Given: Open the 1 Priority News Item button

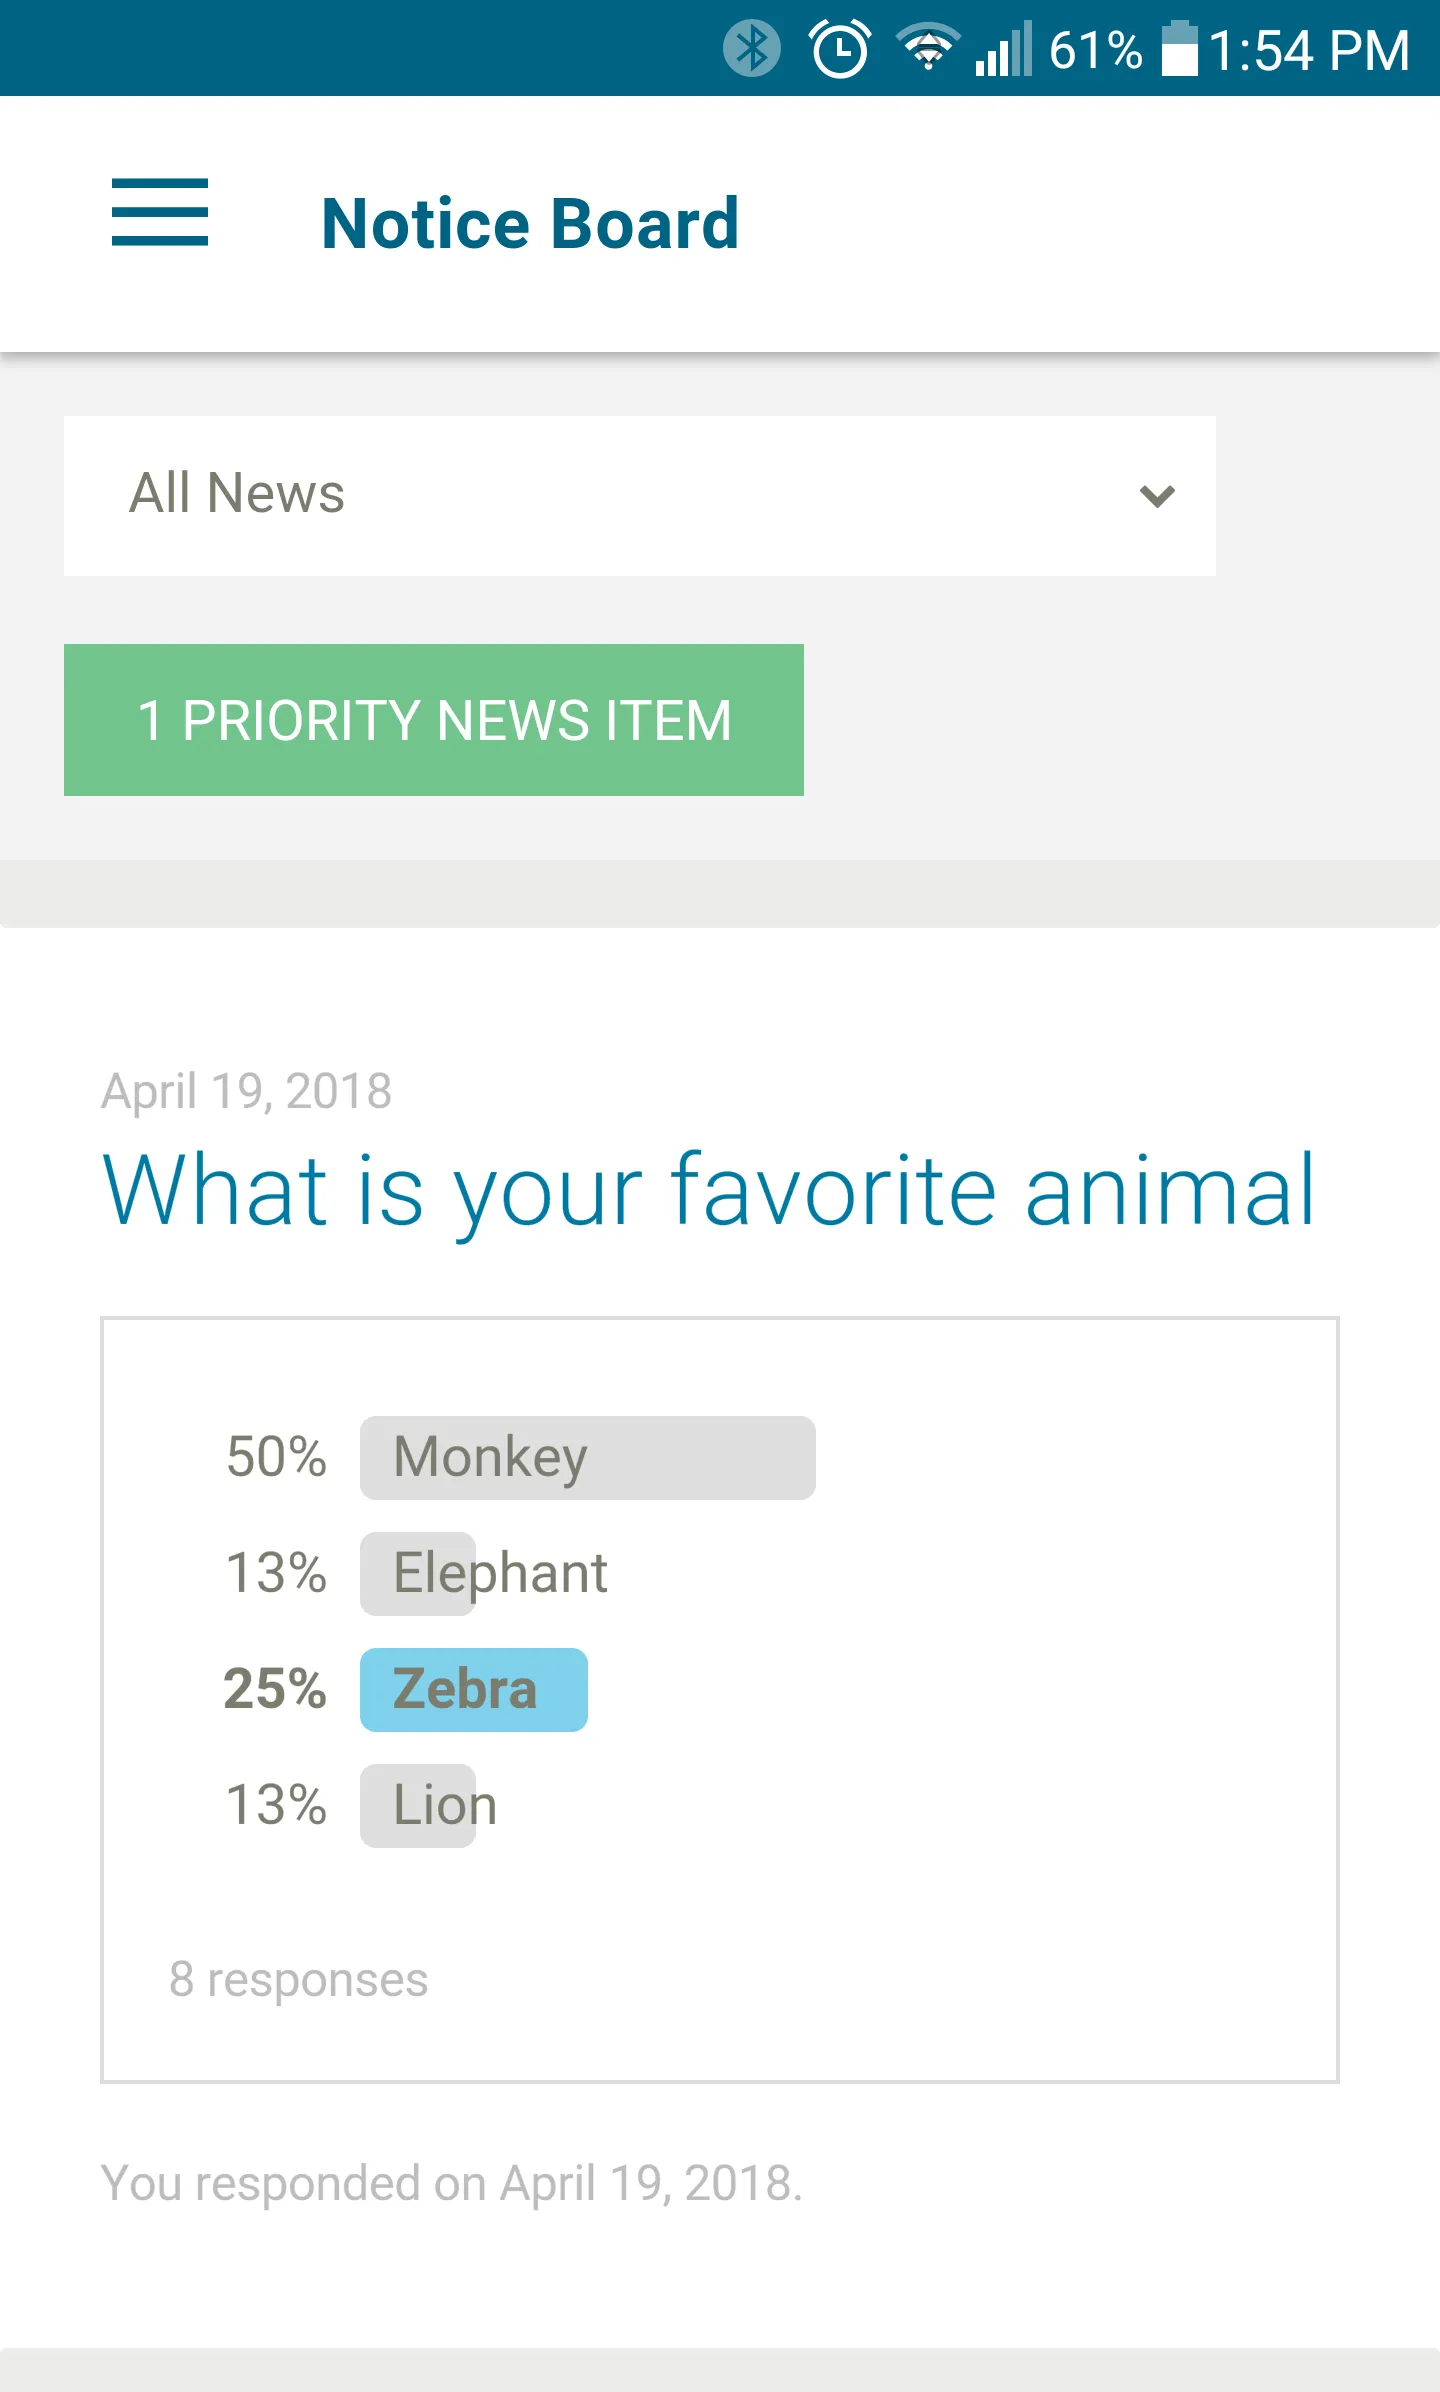Looking at the screenshot, I should (434, 720).
